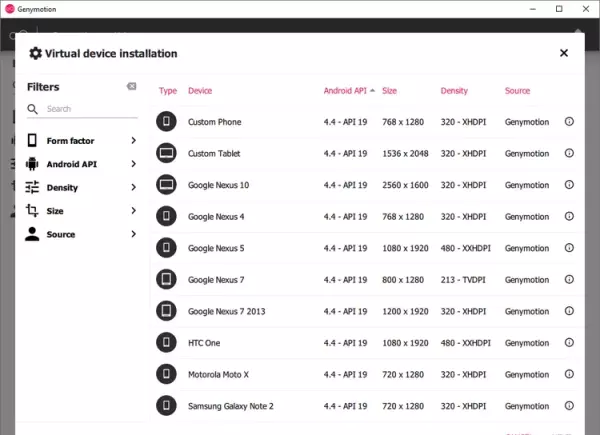
Task: Click the phone icon for Google Nexus 5
Action: tap(166, 248)
